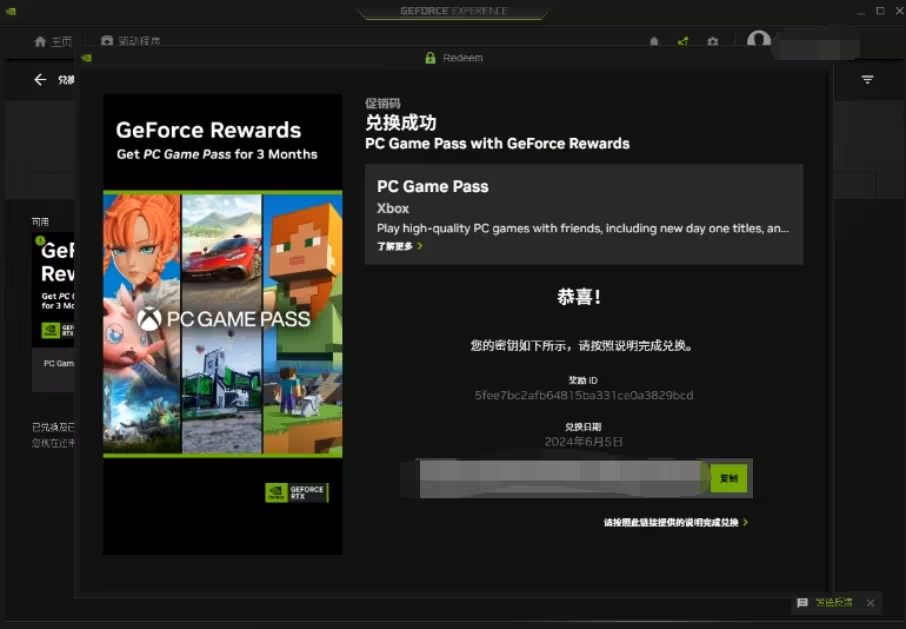The height and width of the screenshot is (629, 906).
Task: Click the GeForce RTX badge on the poster
Action: click(297, 493)
